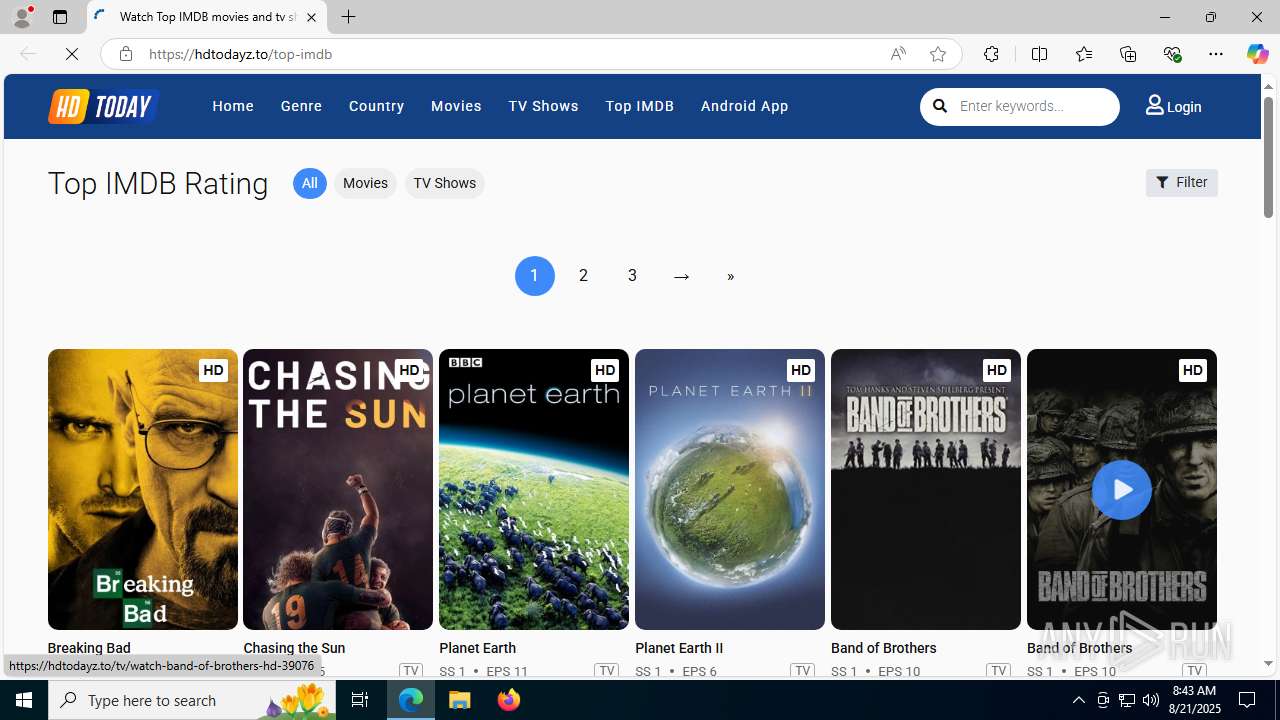Open the Android App page

click(x=744, y=106)
